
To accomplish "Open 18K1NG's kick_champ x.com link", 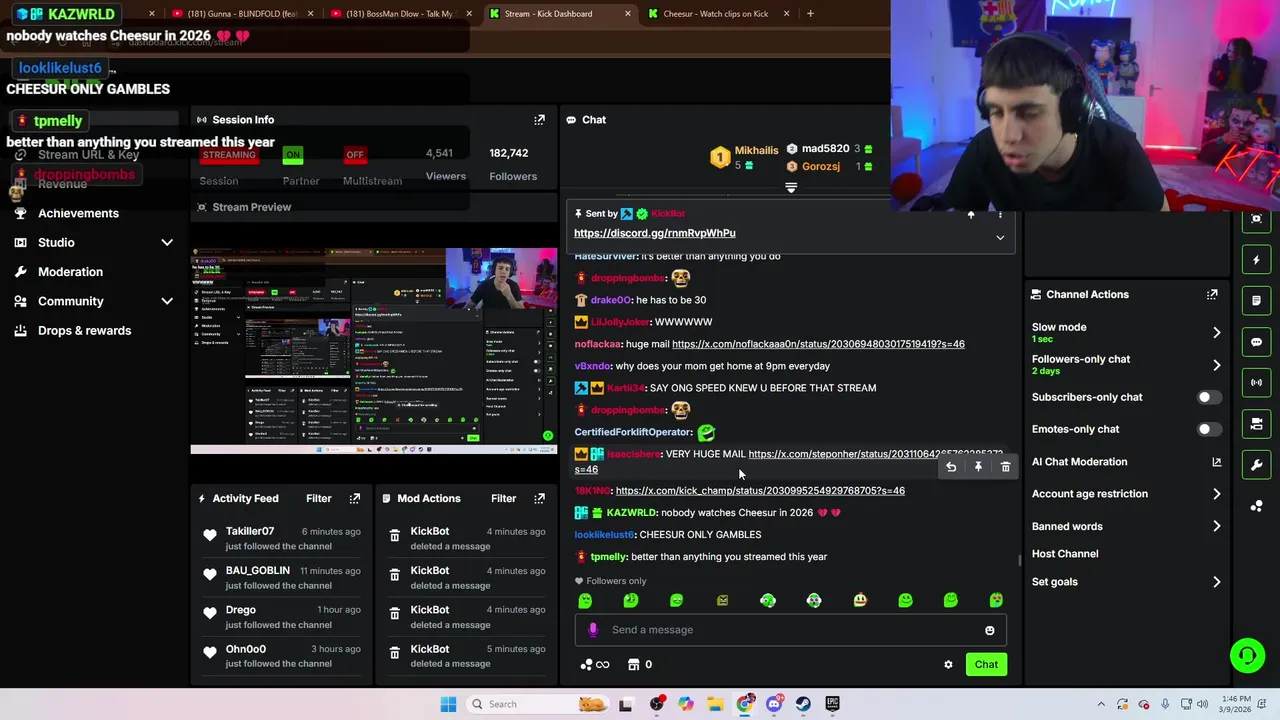I will (x=760, y=491).
